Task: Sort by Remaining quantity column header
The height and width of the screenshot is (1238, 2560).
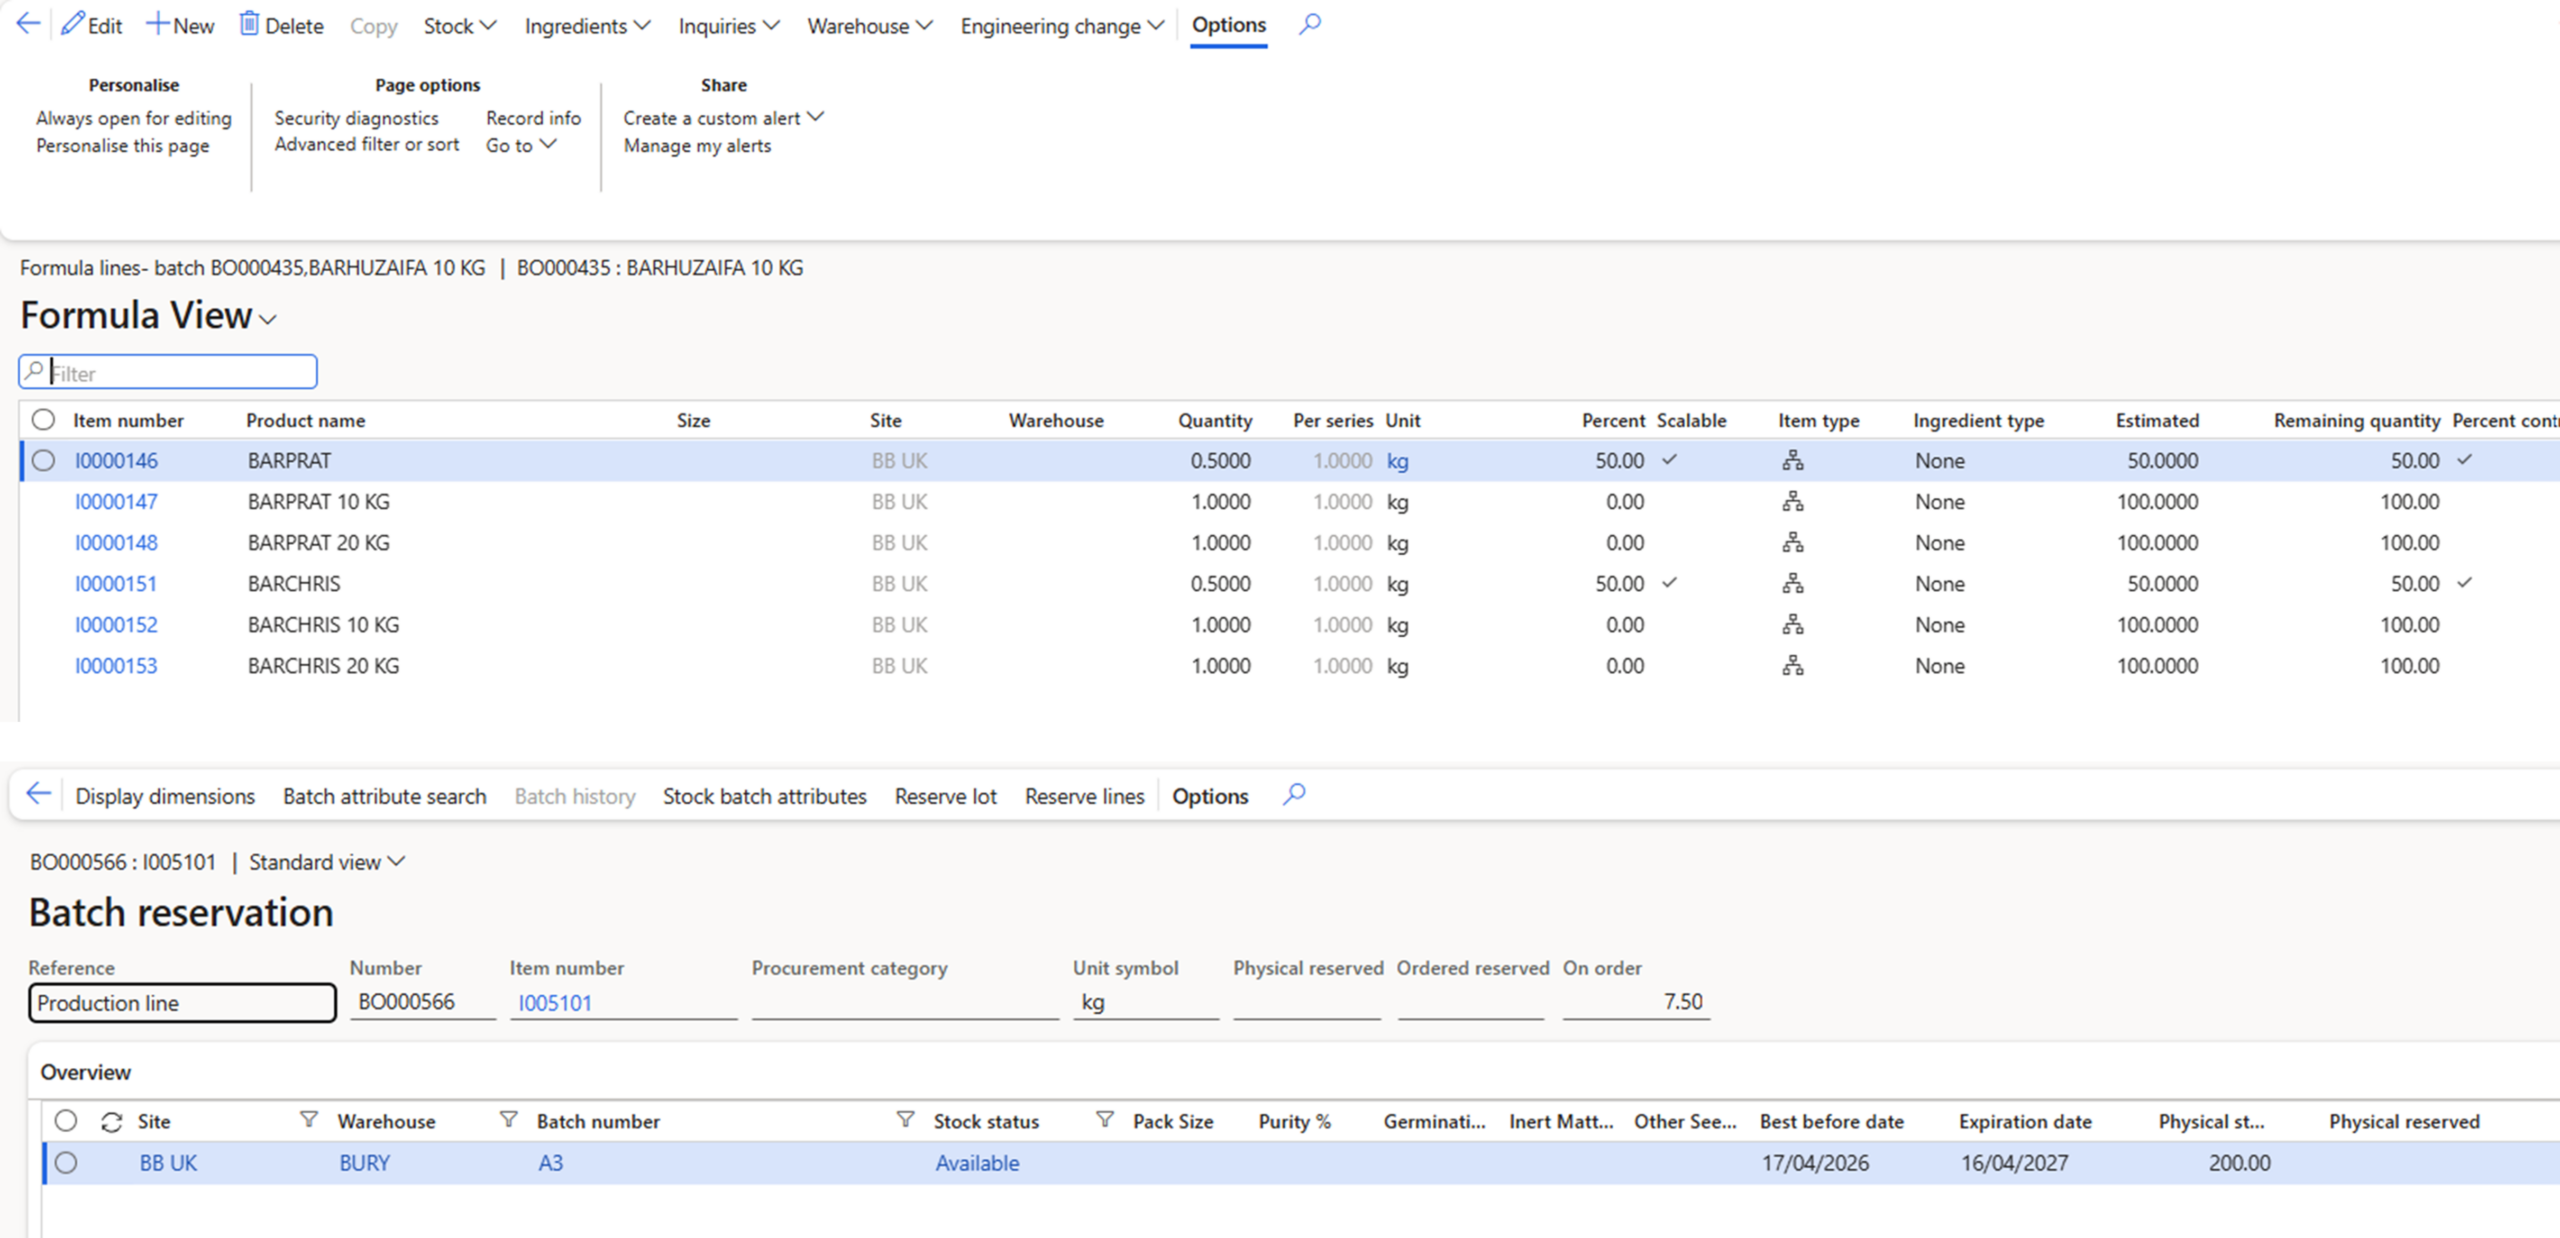Action: point(2357,420)
